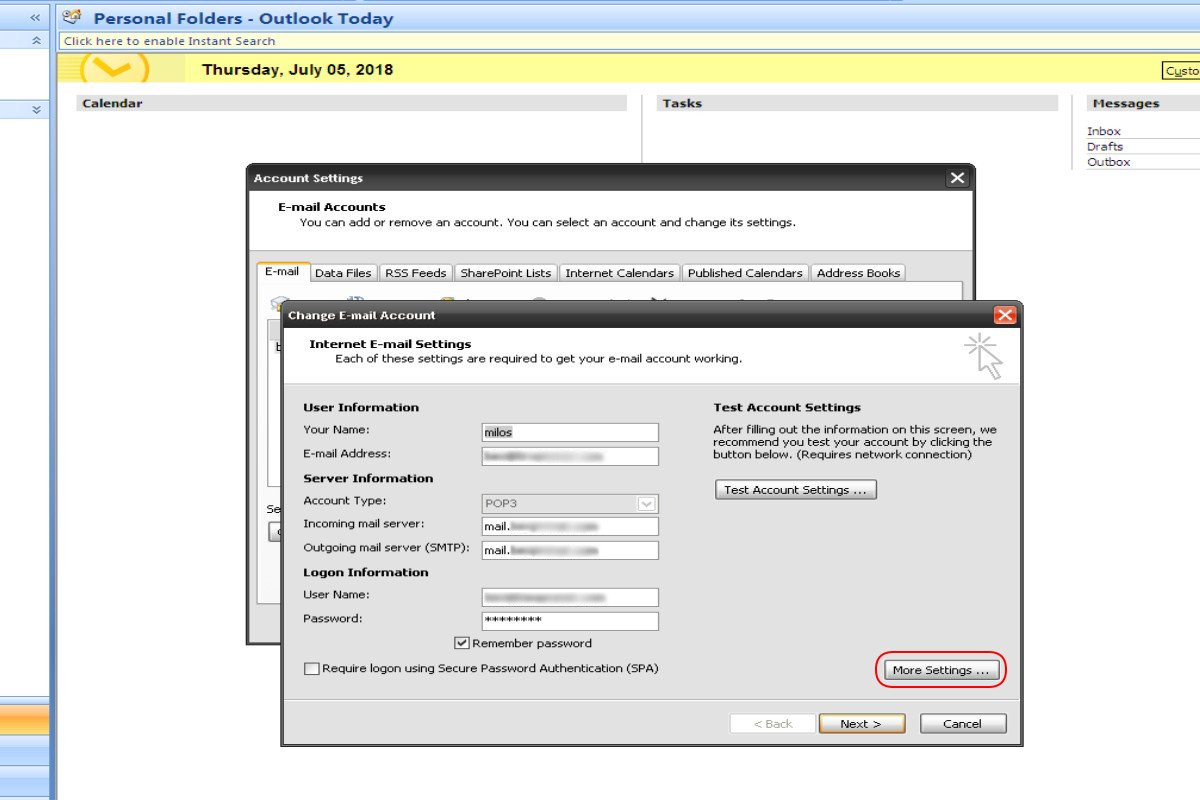Click the Logon Information label
Screen dimensions: 1200x800
[366, 572]
